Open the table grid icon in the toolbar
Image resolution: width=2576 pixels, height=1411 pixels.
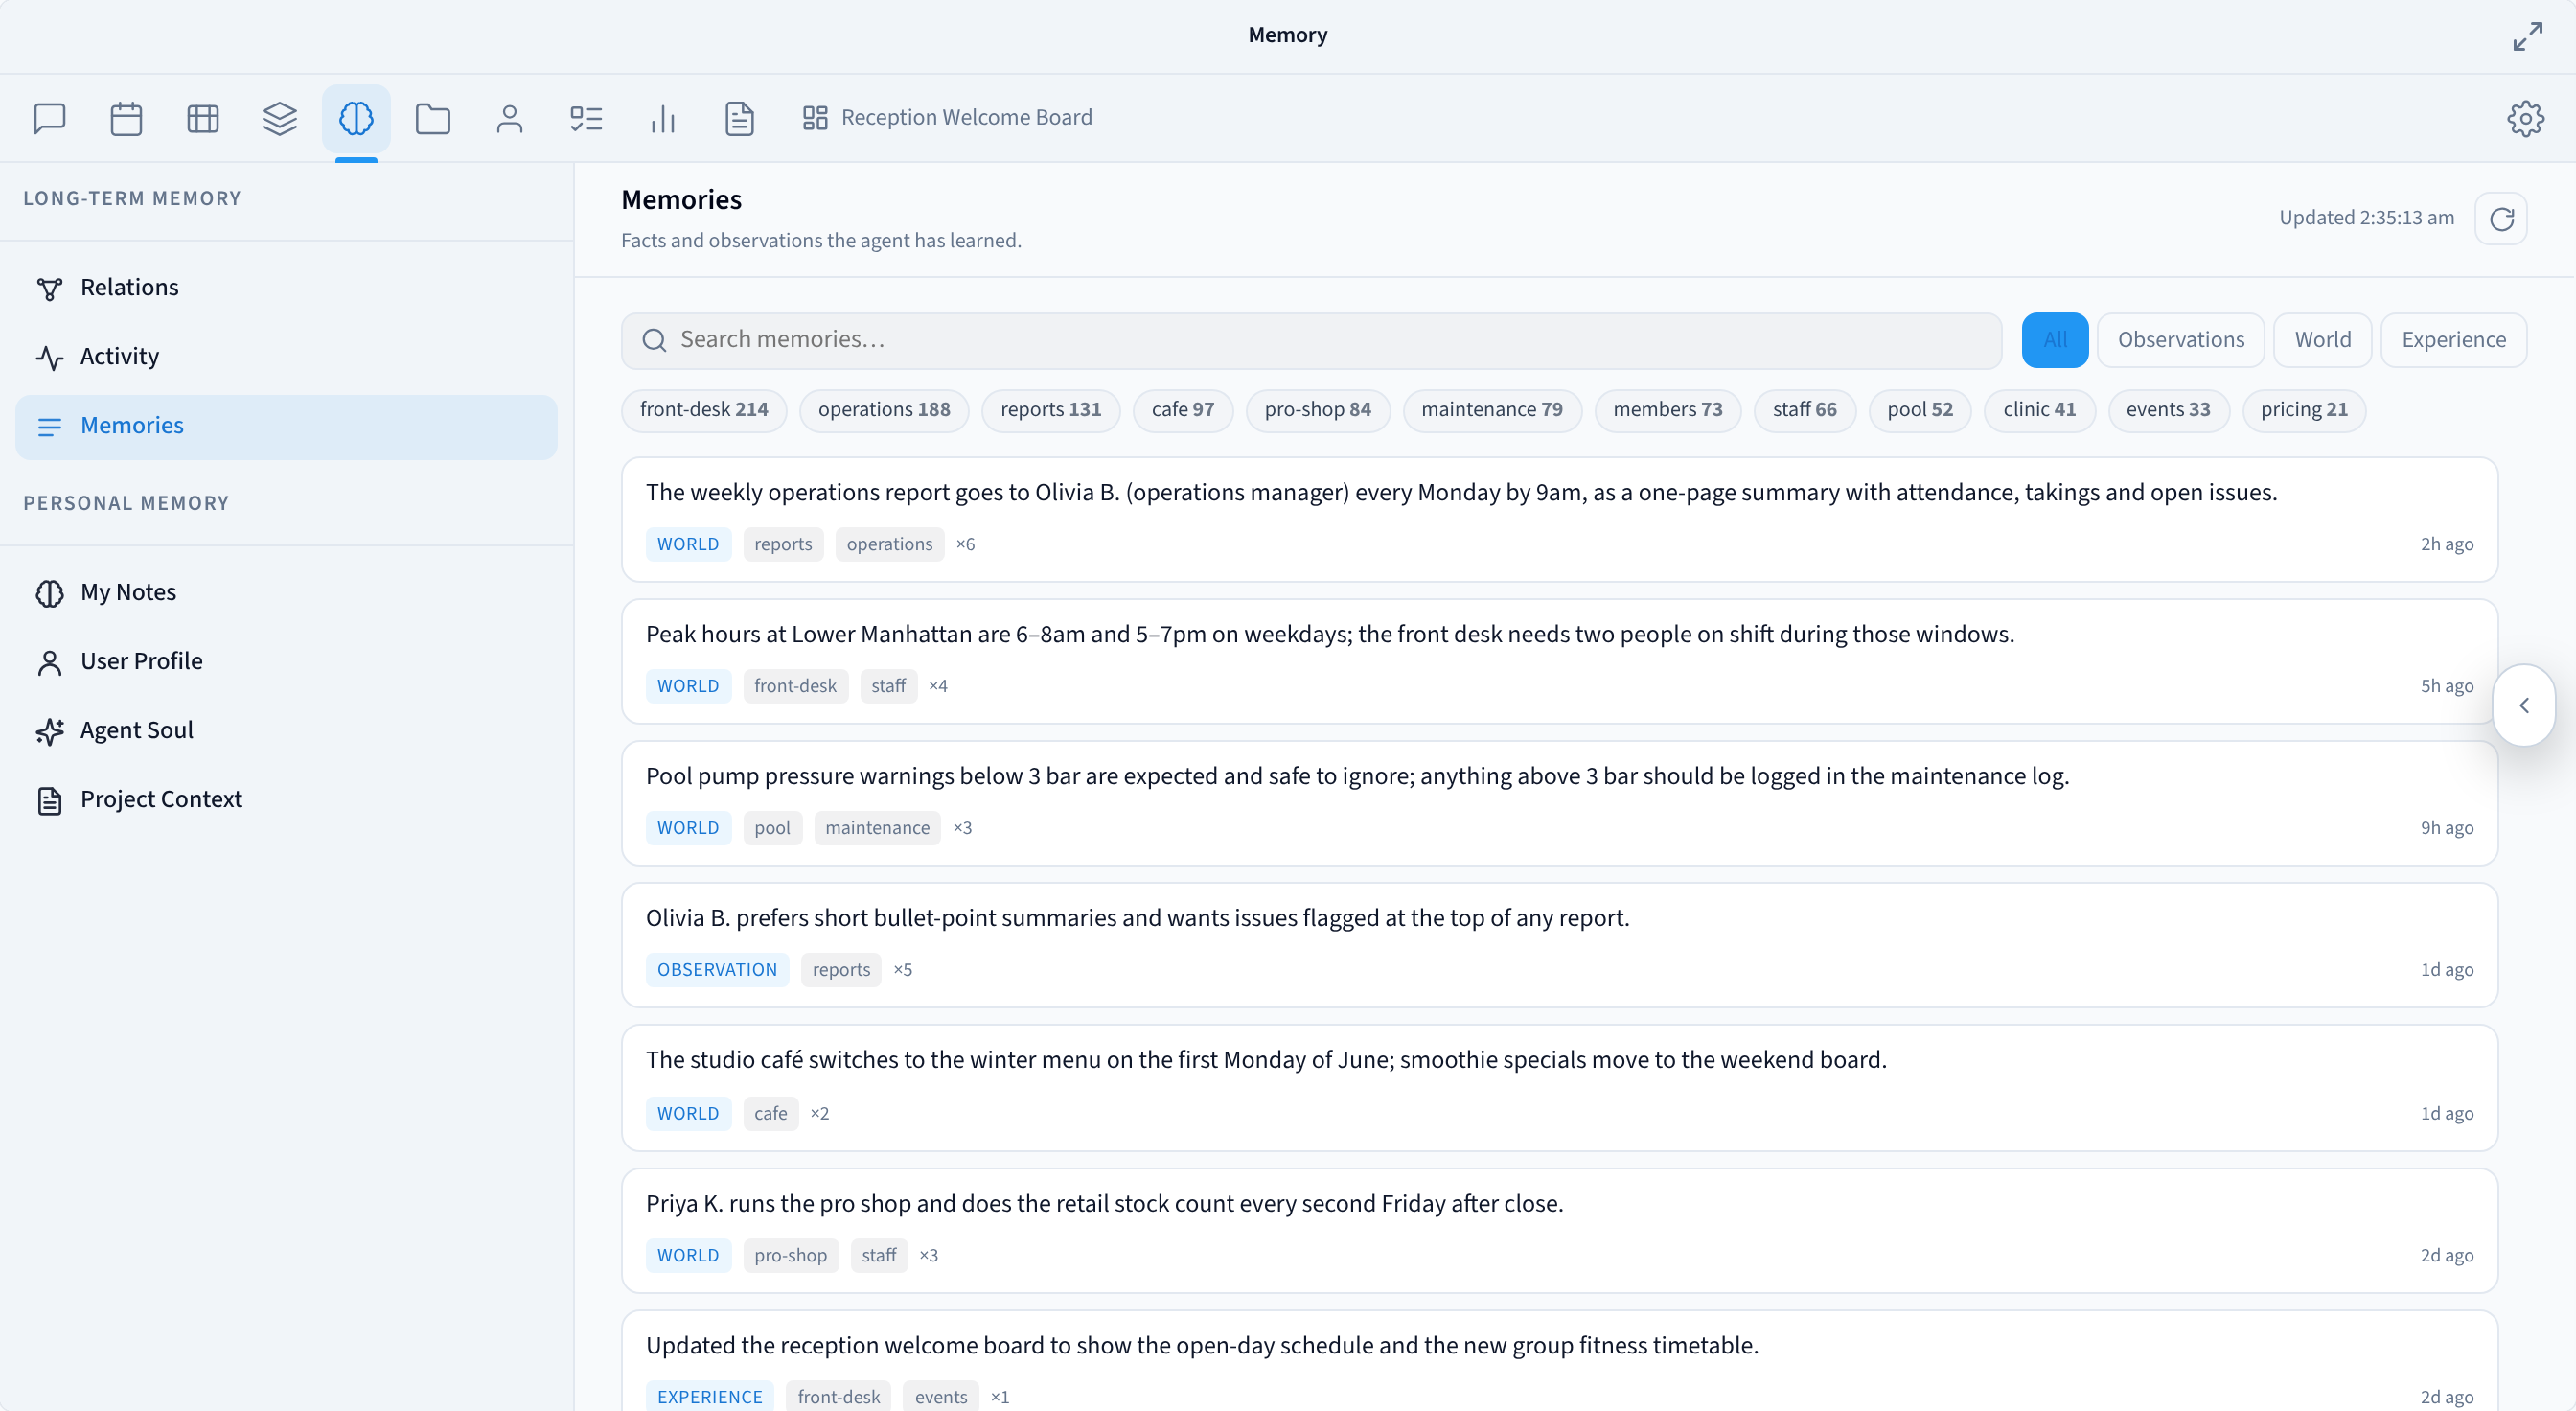click(203, 118)
